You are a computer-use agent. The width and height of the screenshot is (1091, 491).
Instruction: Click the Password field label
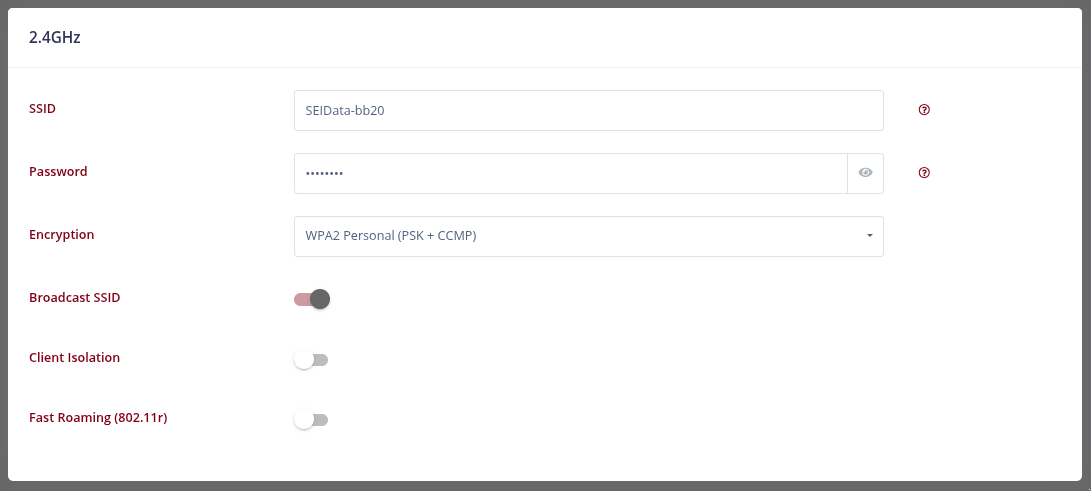[58, 172]
